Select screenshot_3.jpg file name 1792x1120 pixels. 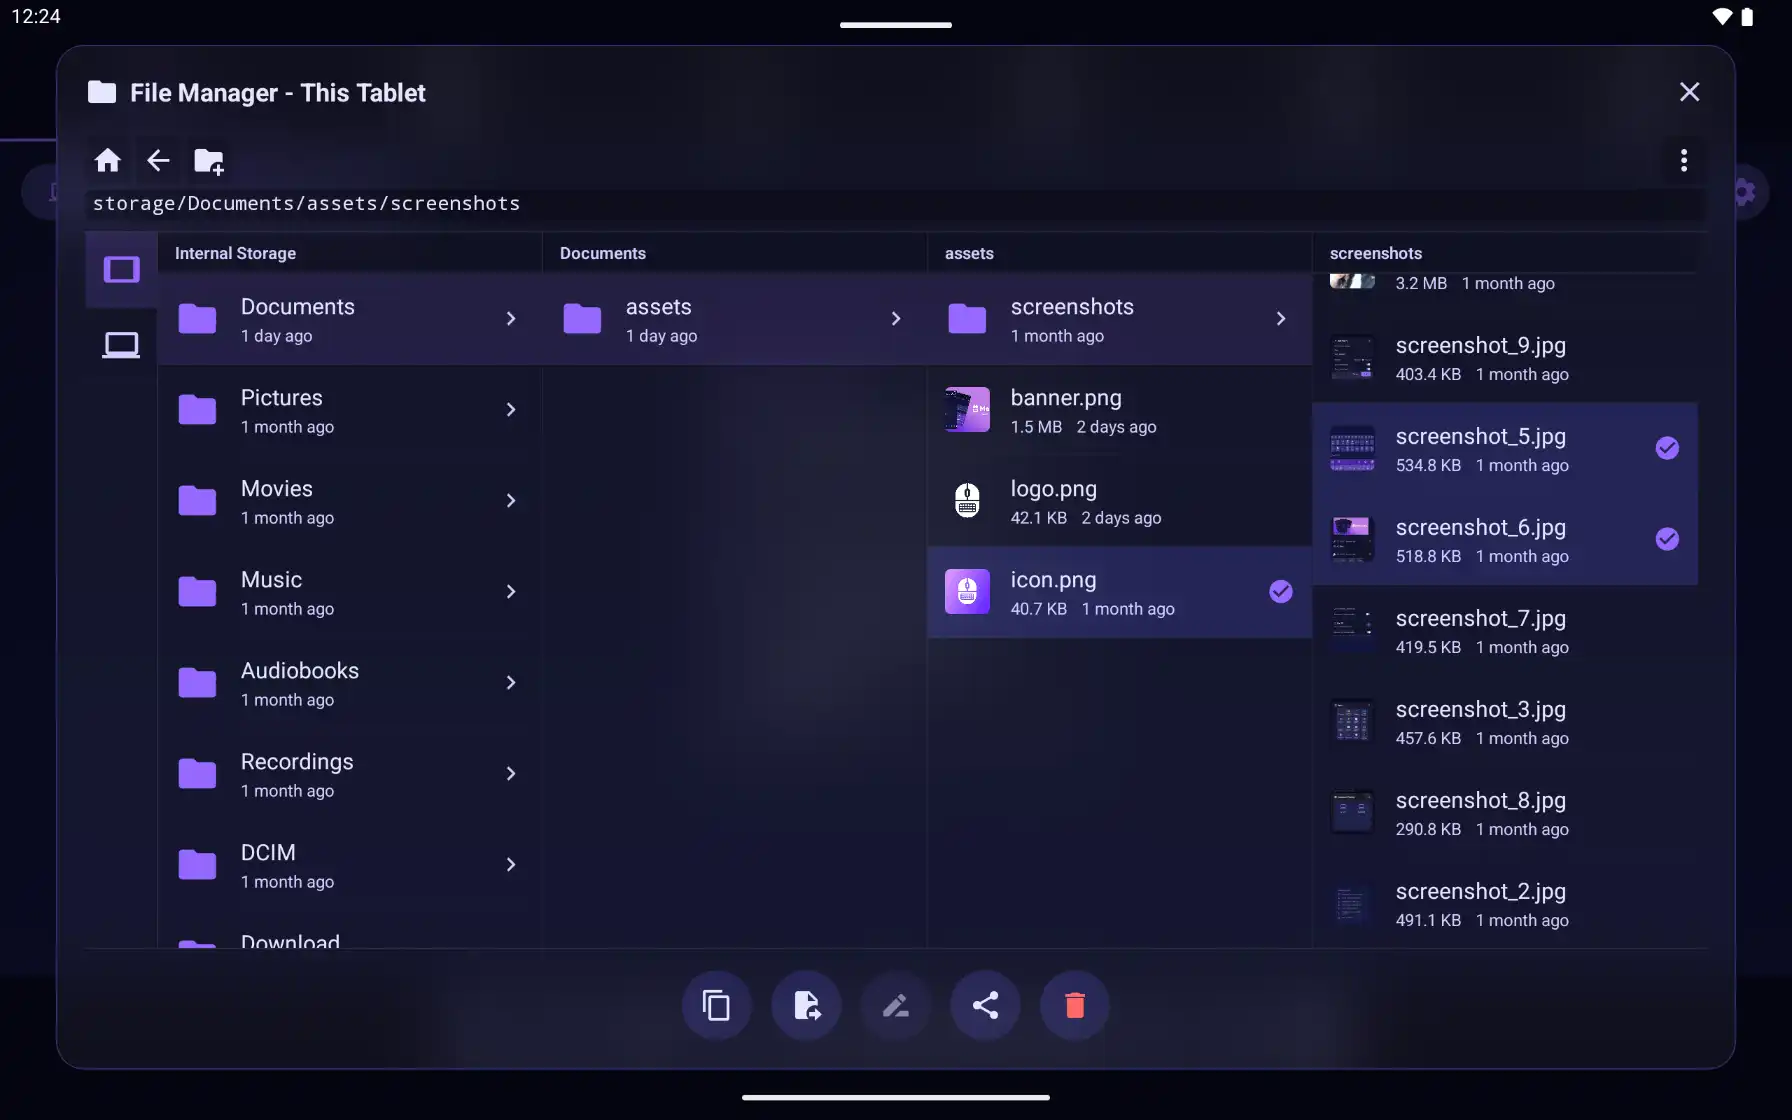click(x=1481, y=709)
